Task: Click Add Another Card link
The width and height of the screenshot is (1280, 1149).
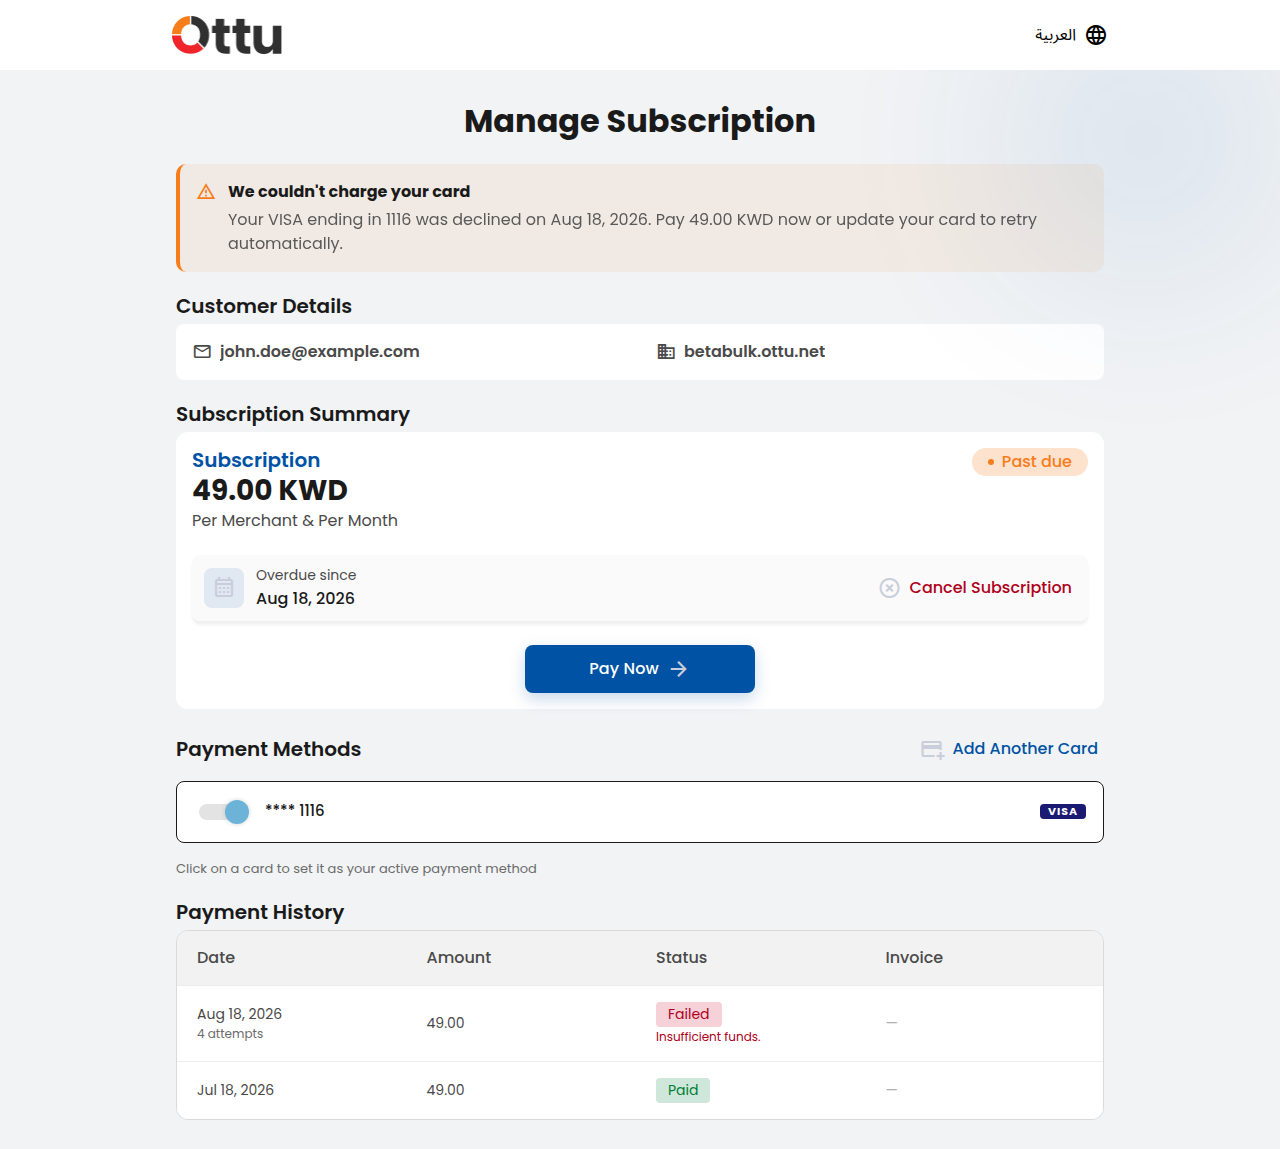Action: tap(1025, 749)
